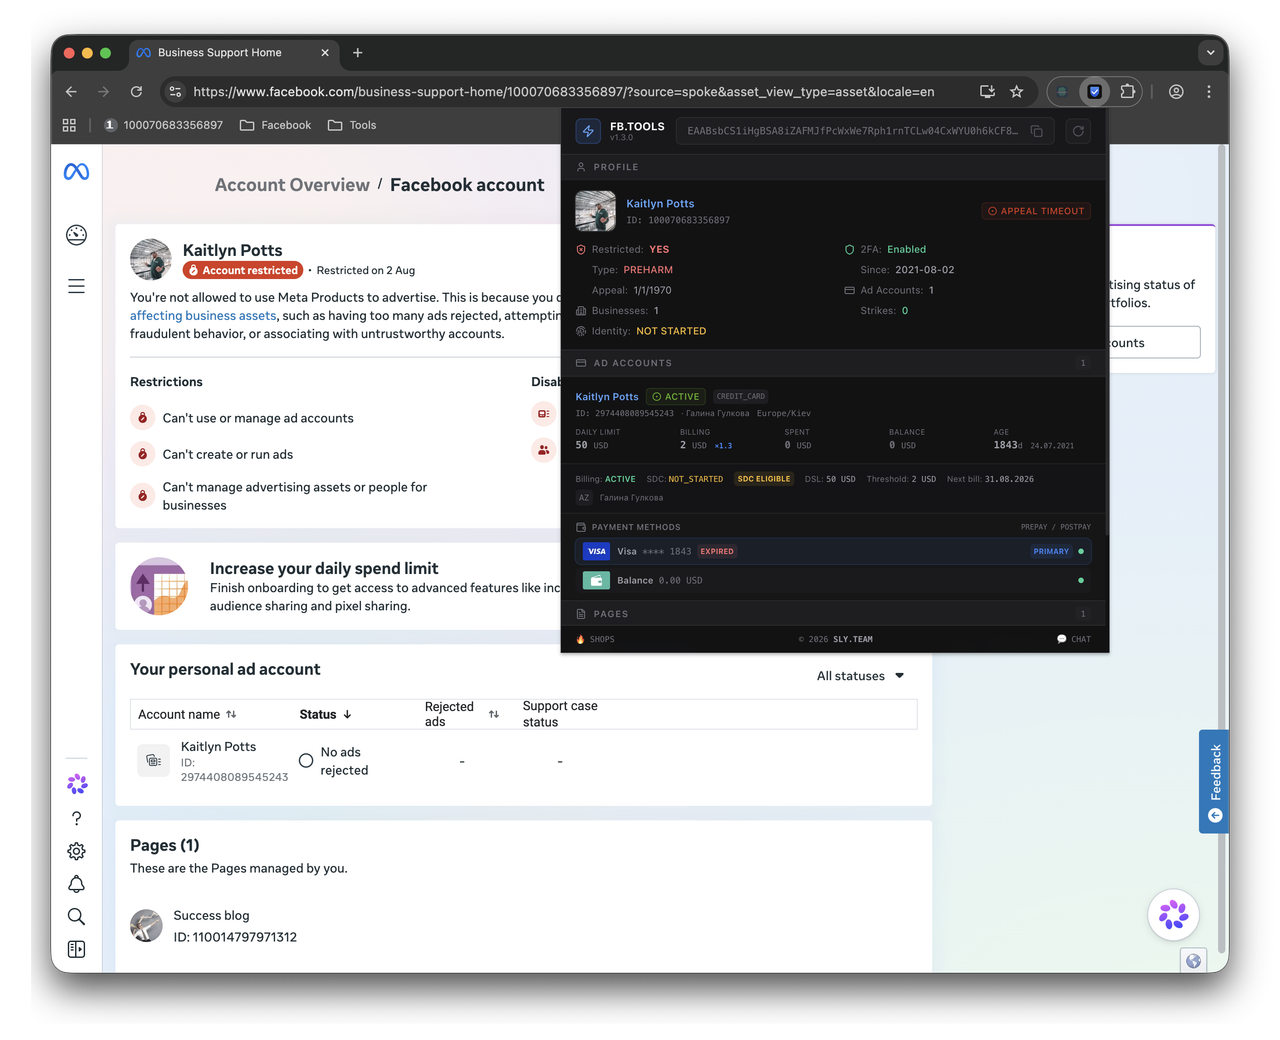This screenshot has width=1280, height=1040.
Task: Click the Feedback button on the right edge
Action: click(1214, 781)
